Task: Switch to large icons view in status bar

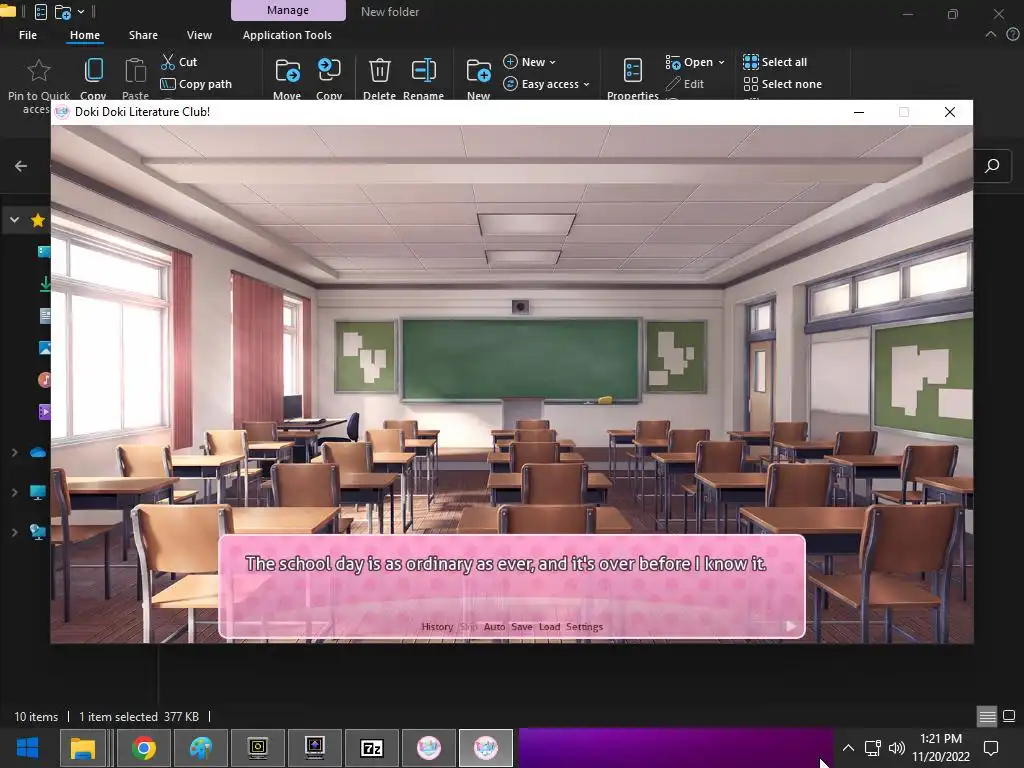Action: (x=1009, y=716)
